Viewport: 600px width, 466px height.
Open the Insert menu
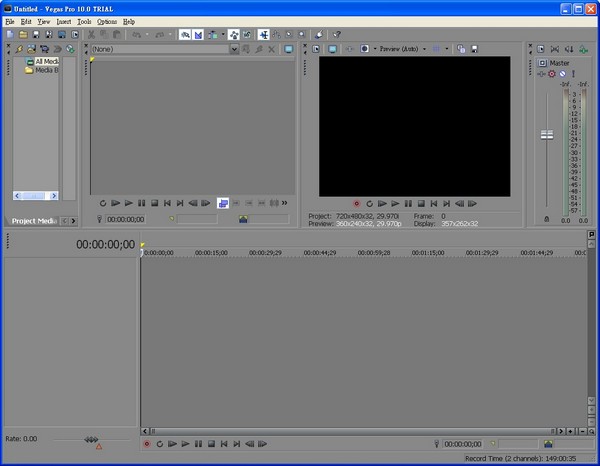(64, 21)
